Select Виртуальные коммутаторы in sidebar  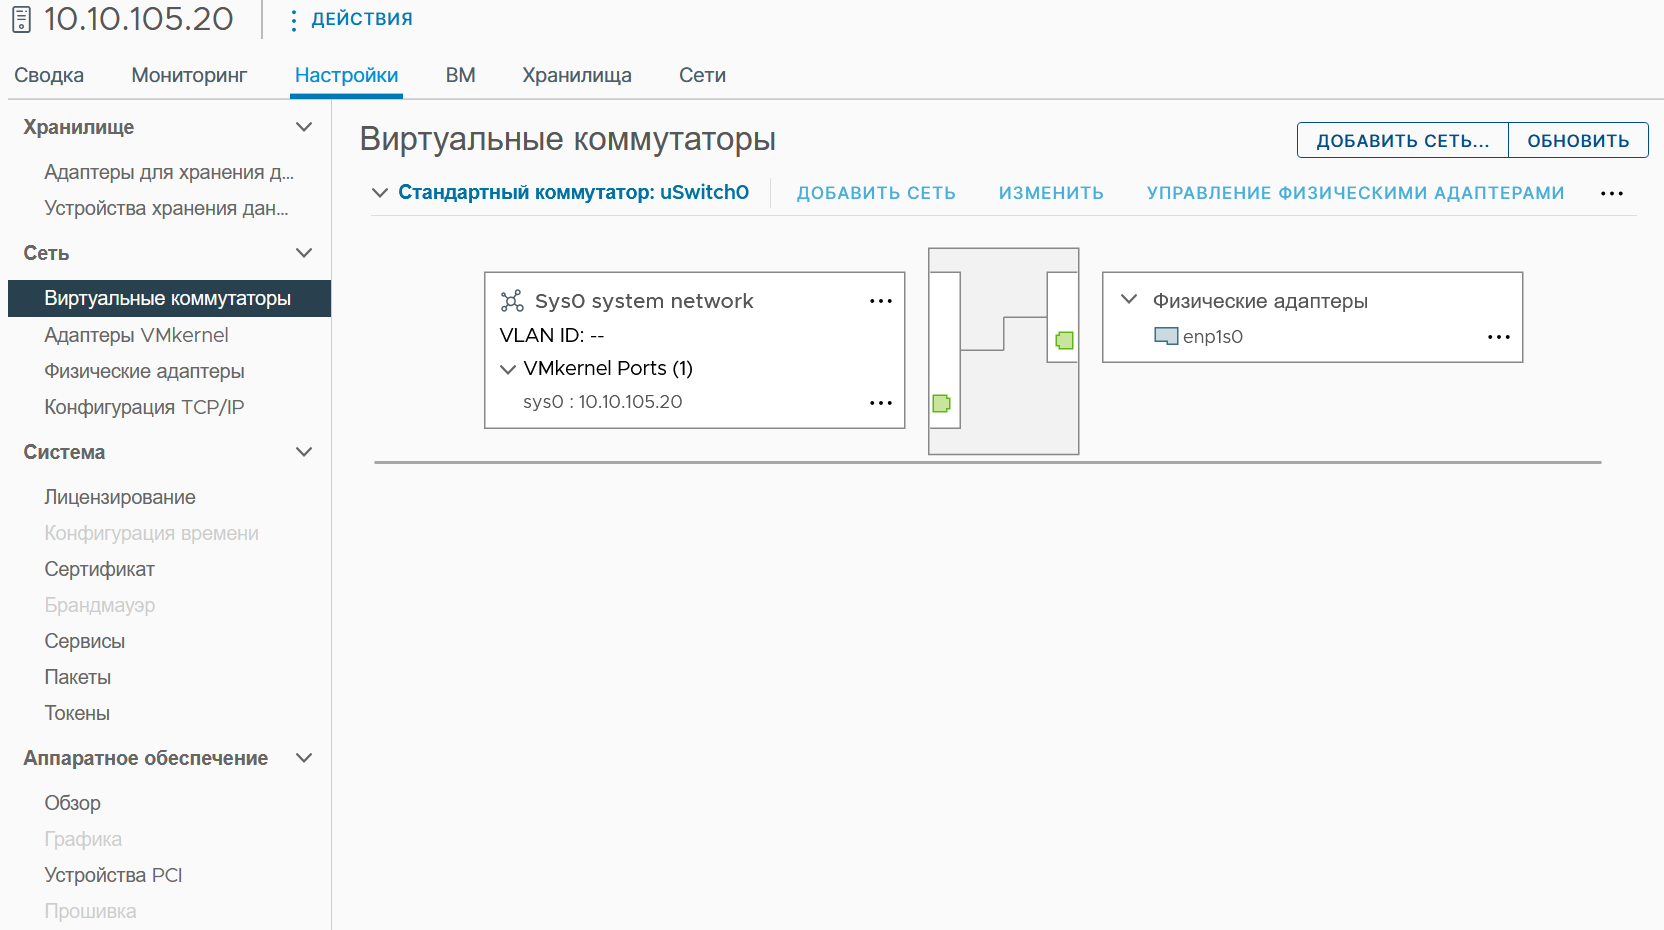pos(169,298)
